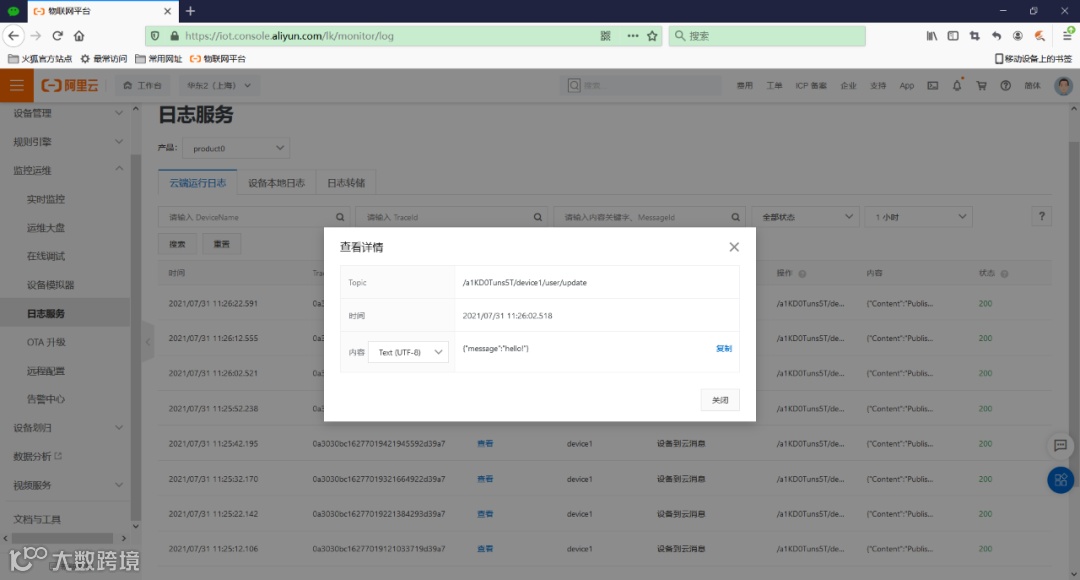Open 在线调试 in the sidebar
This screenshot has width=1080, height=580.
pos(45,256)
